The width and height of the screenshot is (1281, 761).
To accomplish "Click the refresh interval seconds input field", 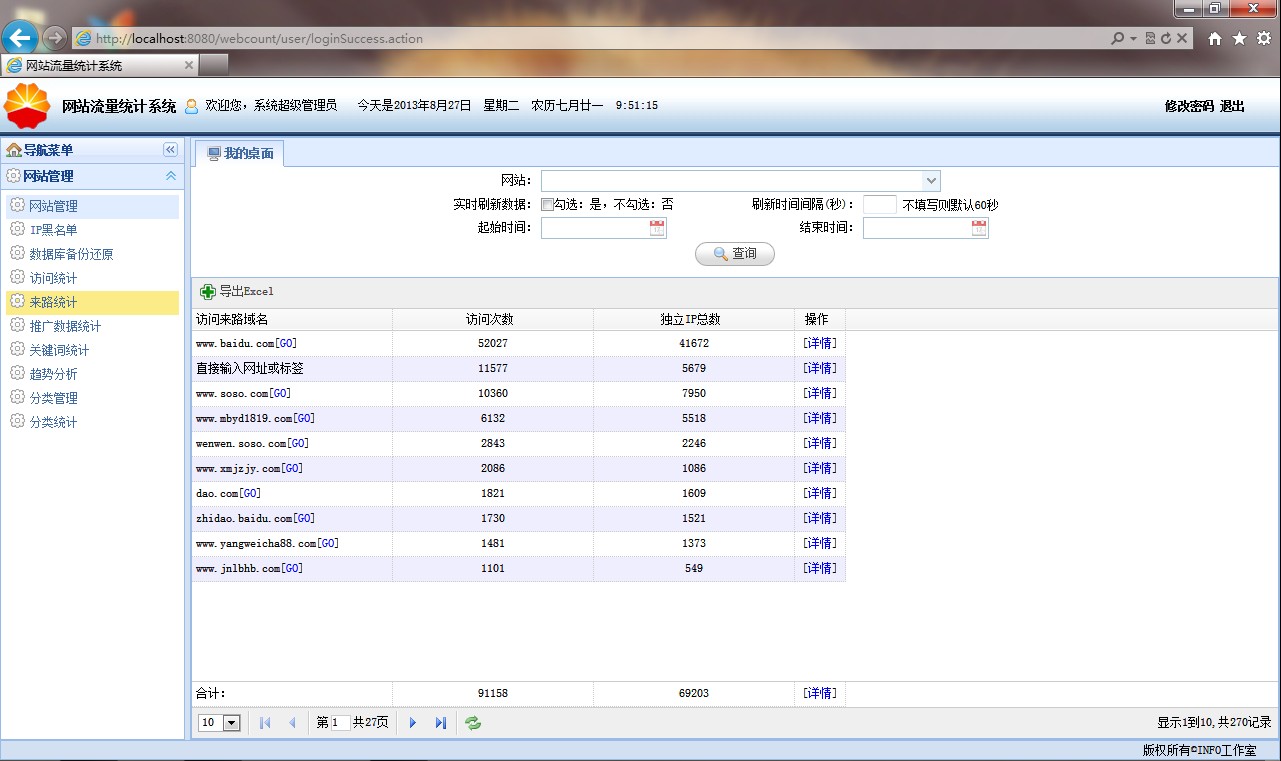I will tap(879, 205).
